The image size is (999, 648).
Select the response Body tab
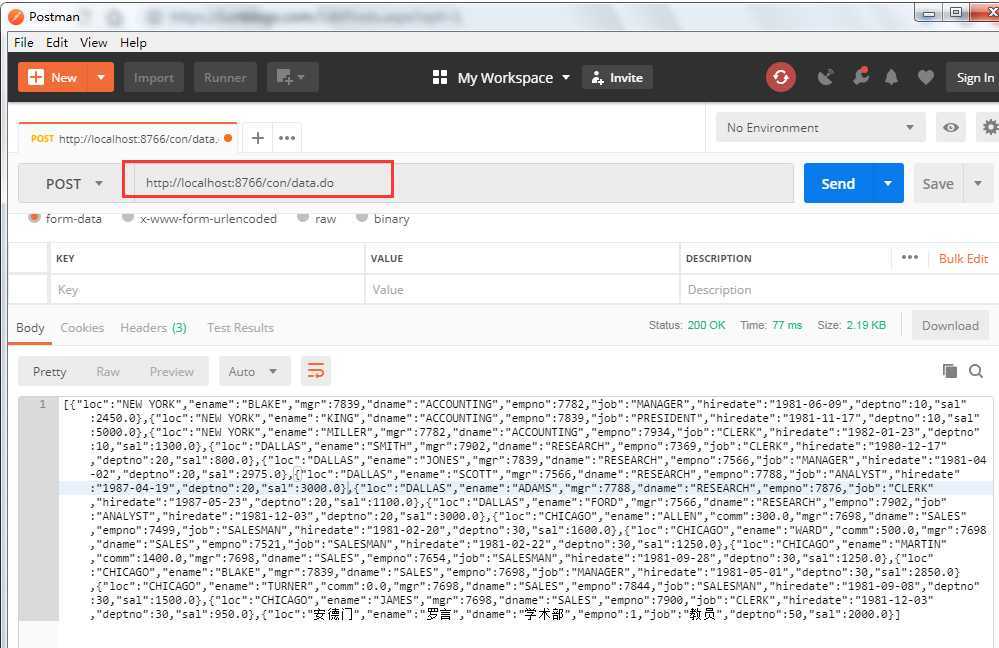click(x=30, y=328)
